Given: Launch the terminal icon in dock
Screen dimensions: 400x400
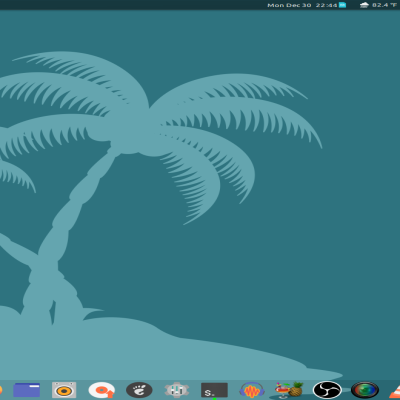Looking at the screenshot, I should [x=214, y=390].
